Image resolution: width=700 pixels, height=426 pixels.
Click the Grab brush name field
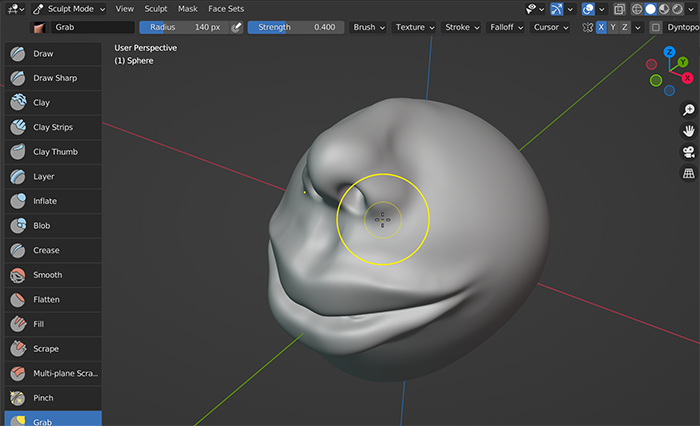90,28
